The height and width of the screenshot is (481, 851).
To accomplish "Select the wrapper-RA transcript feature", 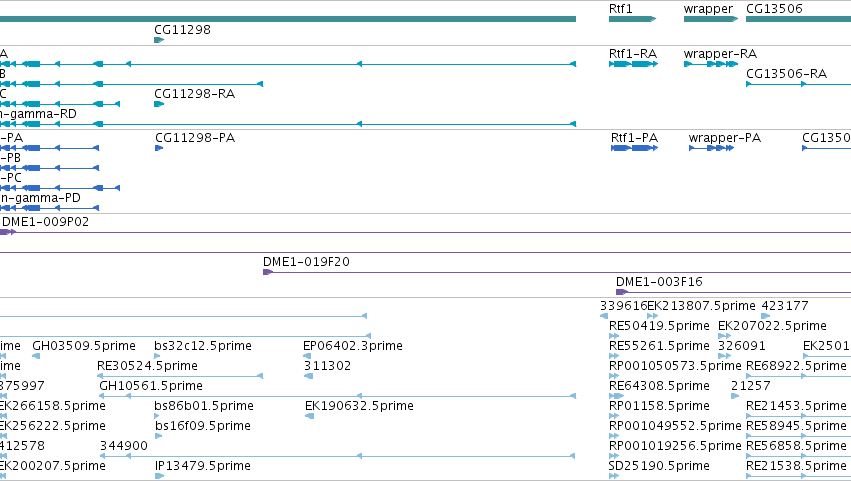I will (x=711, y=64).
